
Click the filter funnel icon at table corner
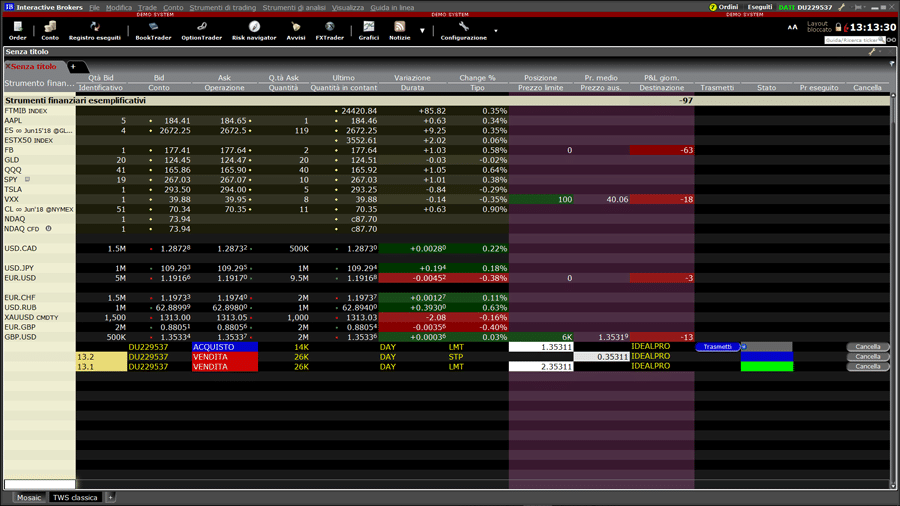click(892, 64)
